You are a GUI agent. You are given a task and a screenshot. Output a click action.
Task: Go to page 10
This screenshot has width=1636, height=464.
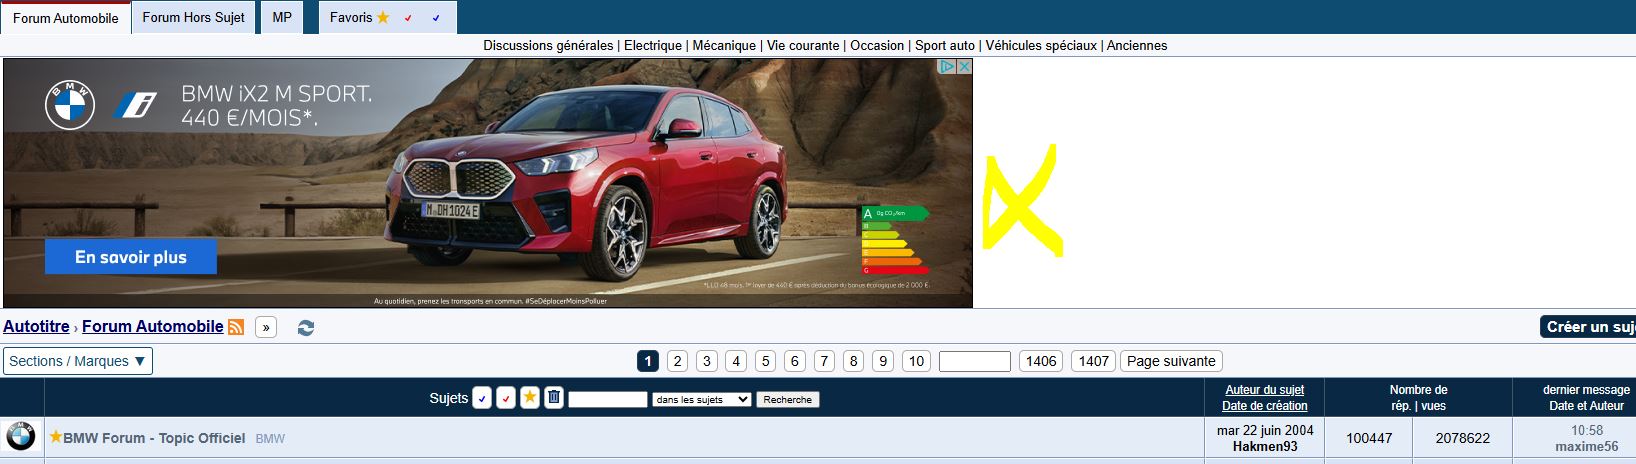916,361
